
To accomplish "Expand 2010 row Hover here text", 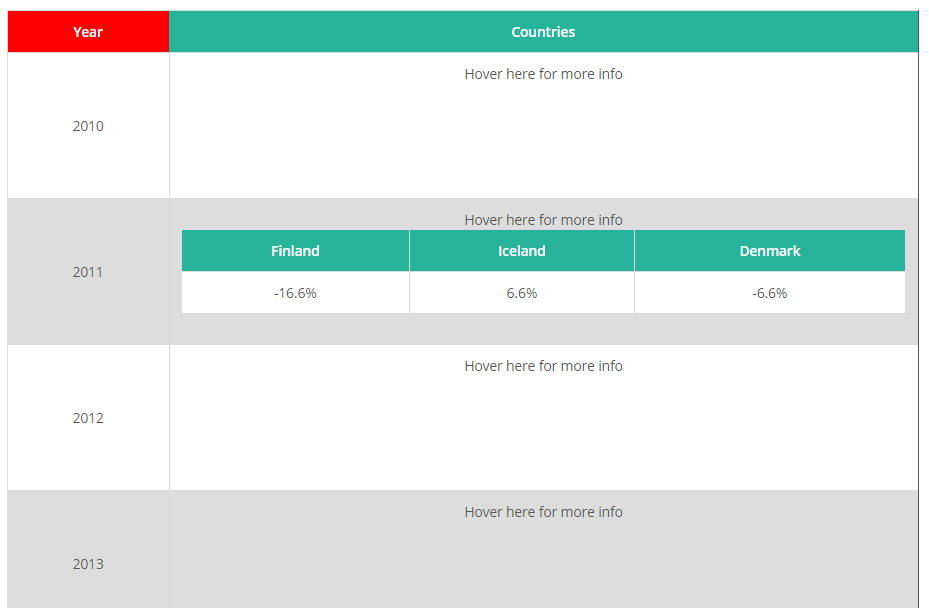I will point(543,74).
